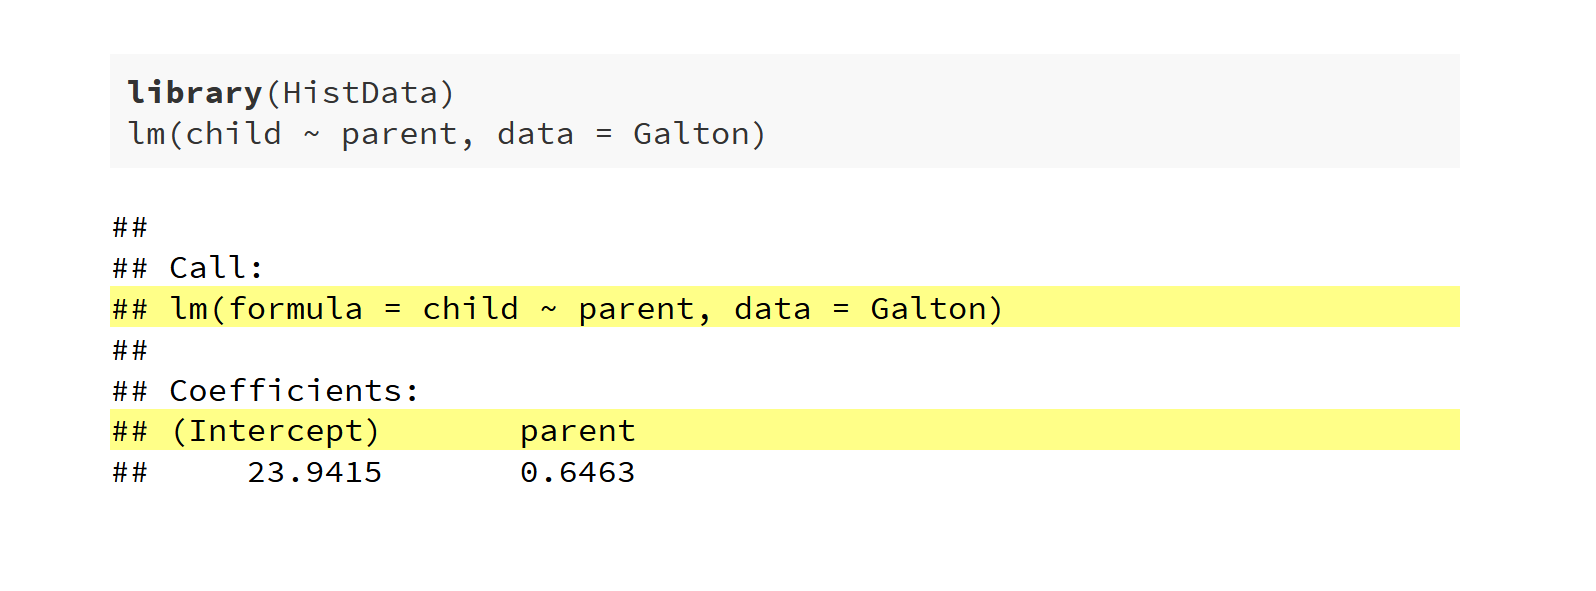Click the highlighted "parent" coefficient header
1596x591 pixels.
577,432
